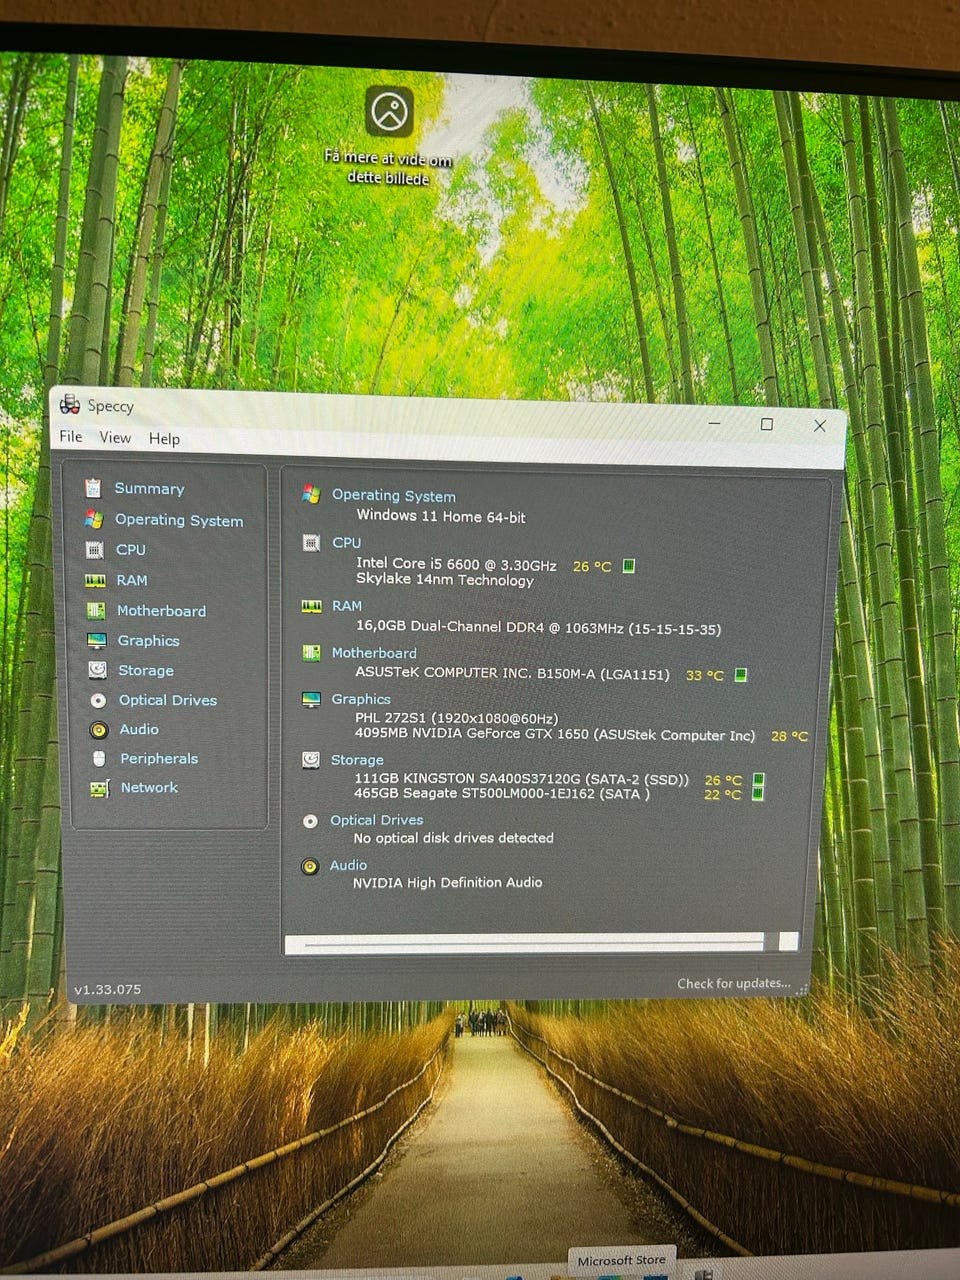
Task: Open the File menu
Action: click(71, 436)
